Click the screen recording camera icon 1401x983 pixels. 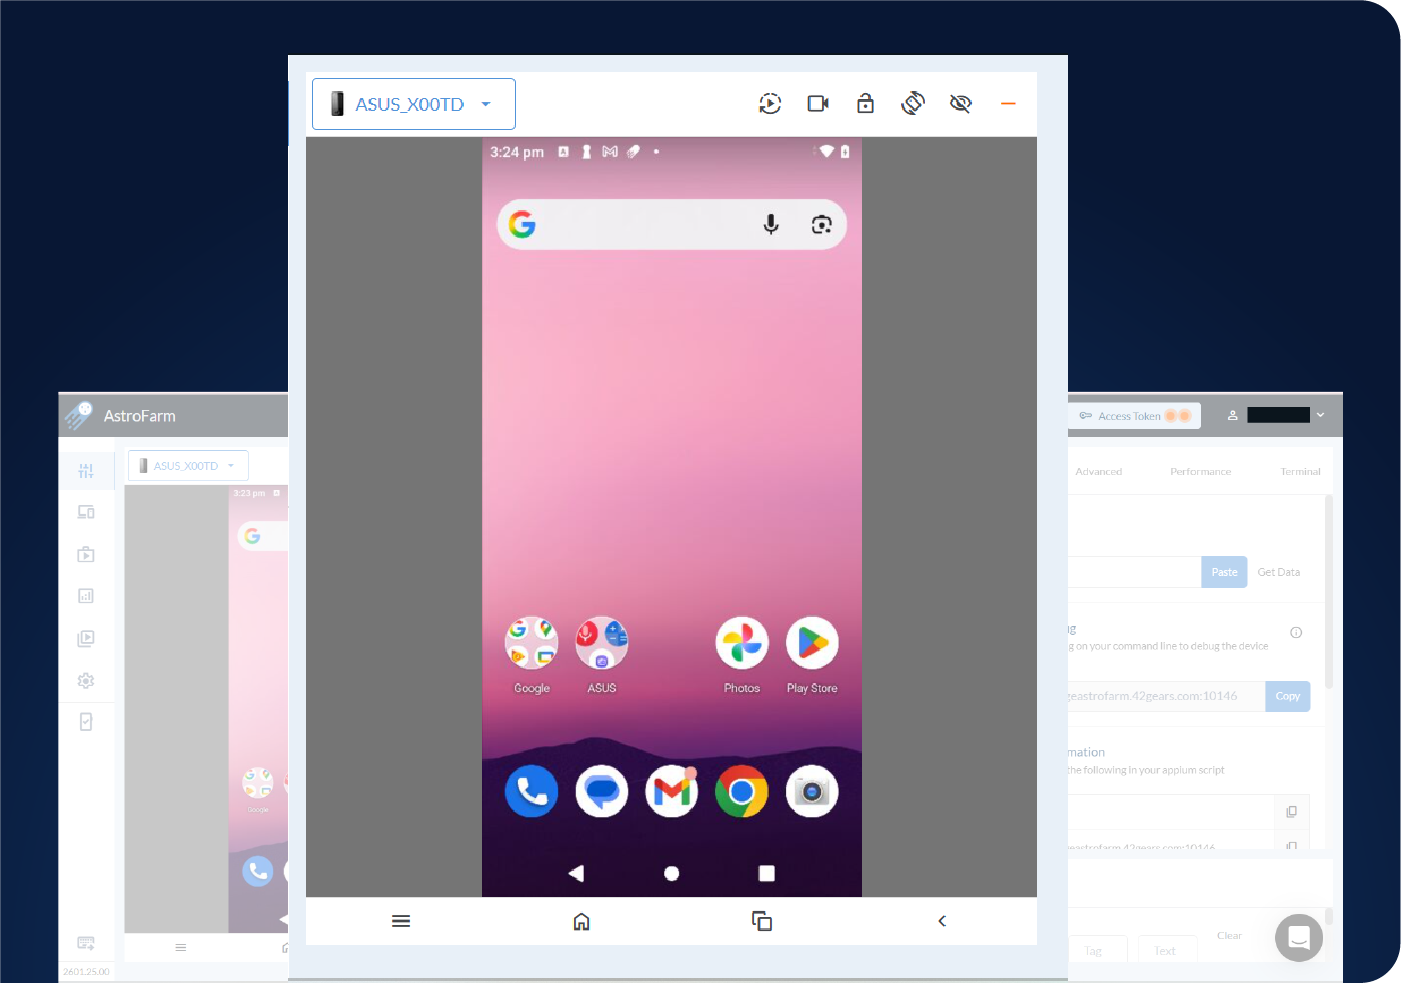coord(818,104)
